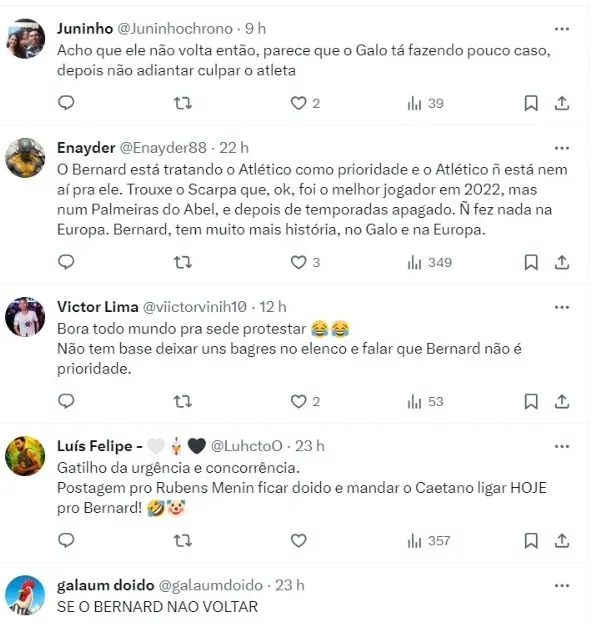Share Victor Lima's tweet
Screen dimensions: 600x624
coord(561,402)
